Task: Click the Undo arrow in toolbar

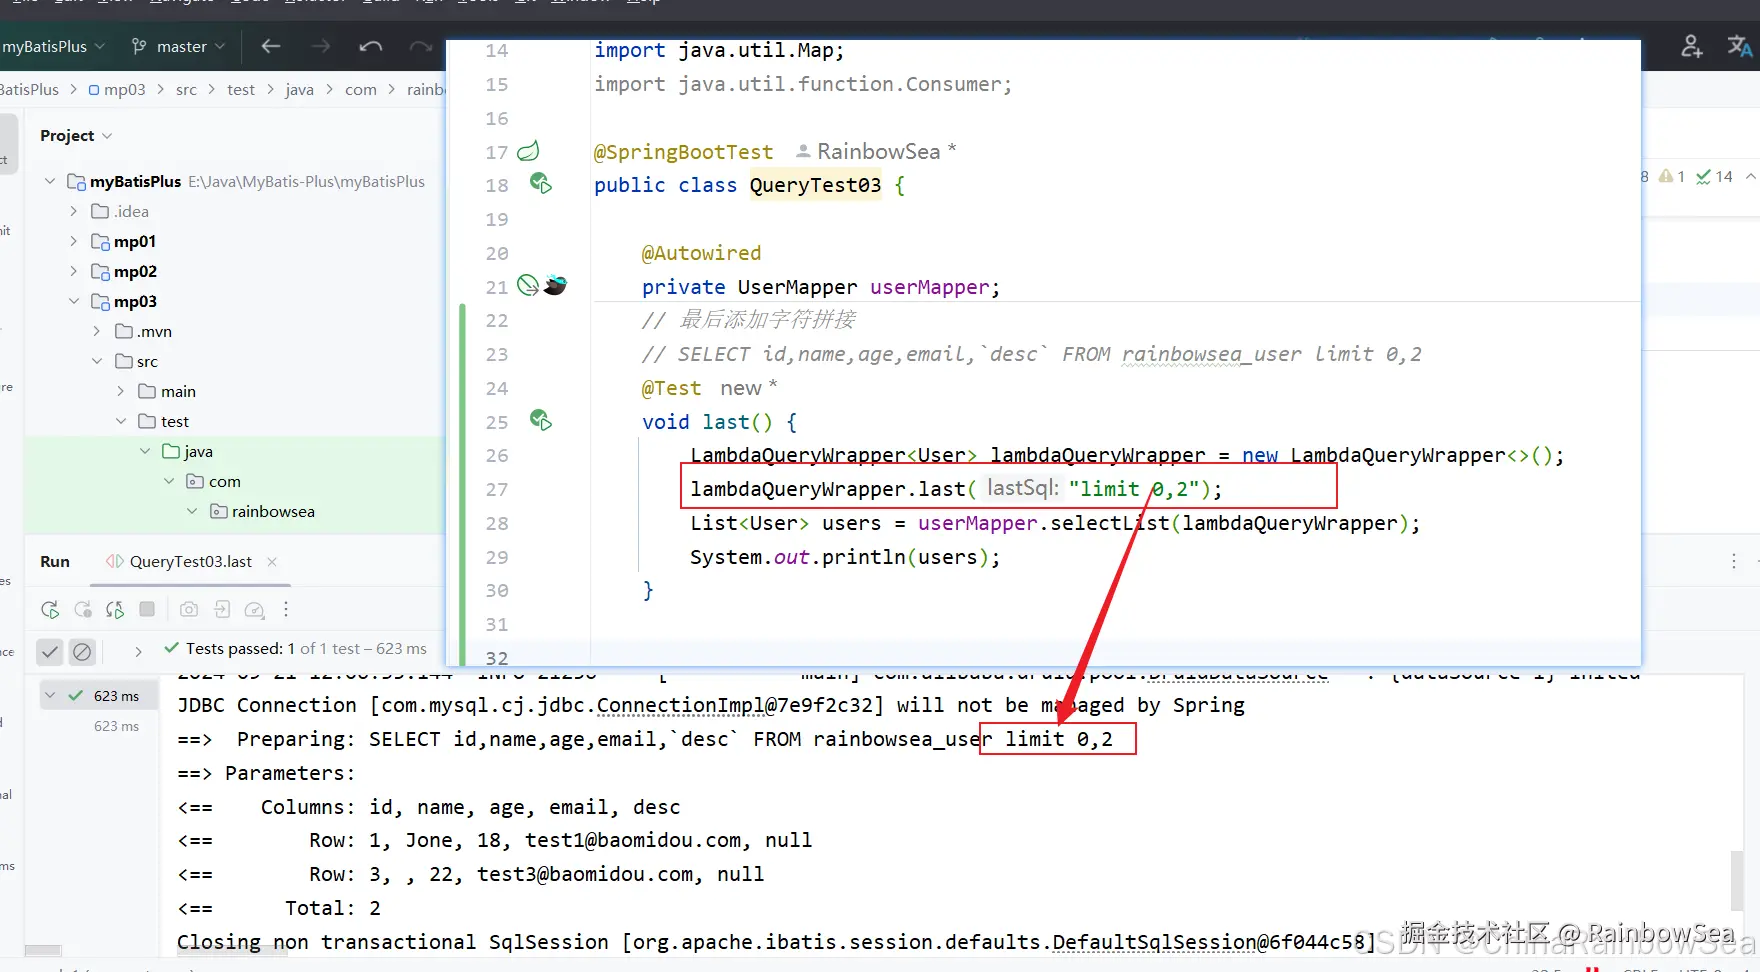Action: (x=371, y=46)
